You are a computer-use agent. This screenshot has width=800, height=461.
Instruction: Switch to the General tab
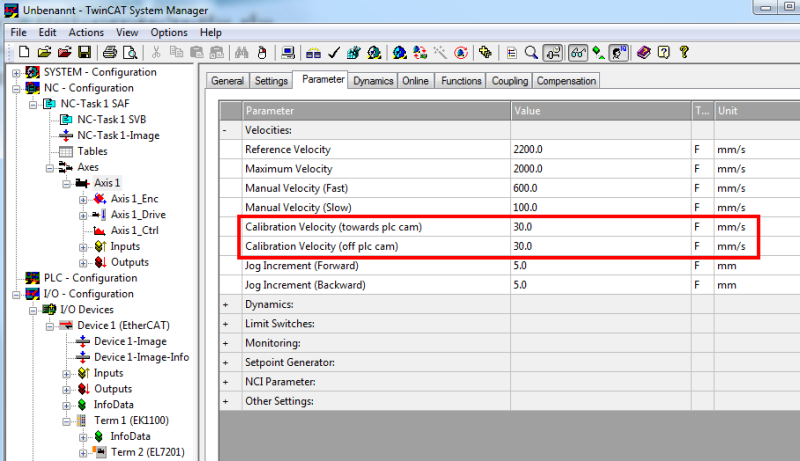click(228, 81)
